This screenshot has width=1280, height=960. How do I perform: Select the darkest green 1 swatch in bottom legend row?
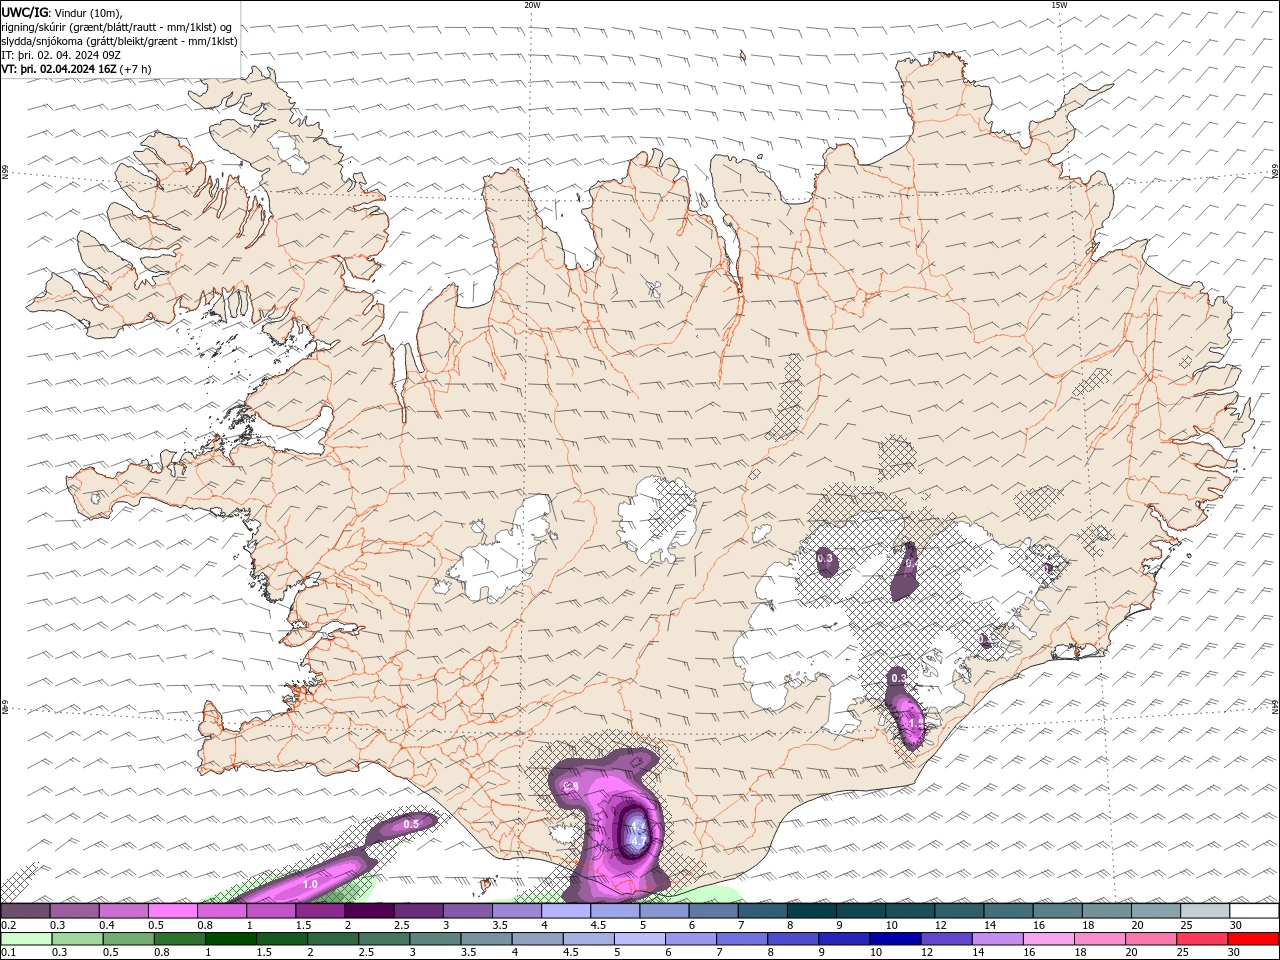point(230,939)
